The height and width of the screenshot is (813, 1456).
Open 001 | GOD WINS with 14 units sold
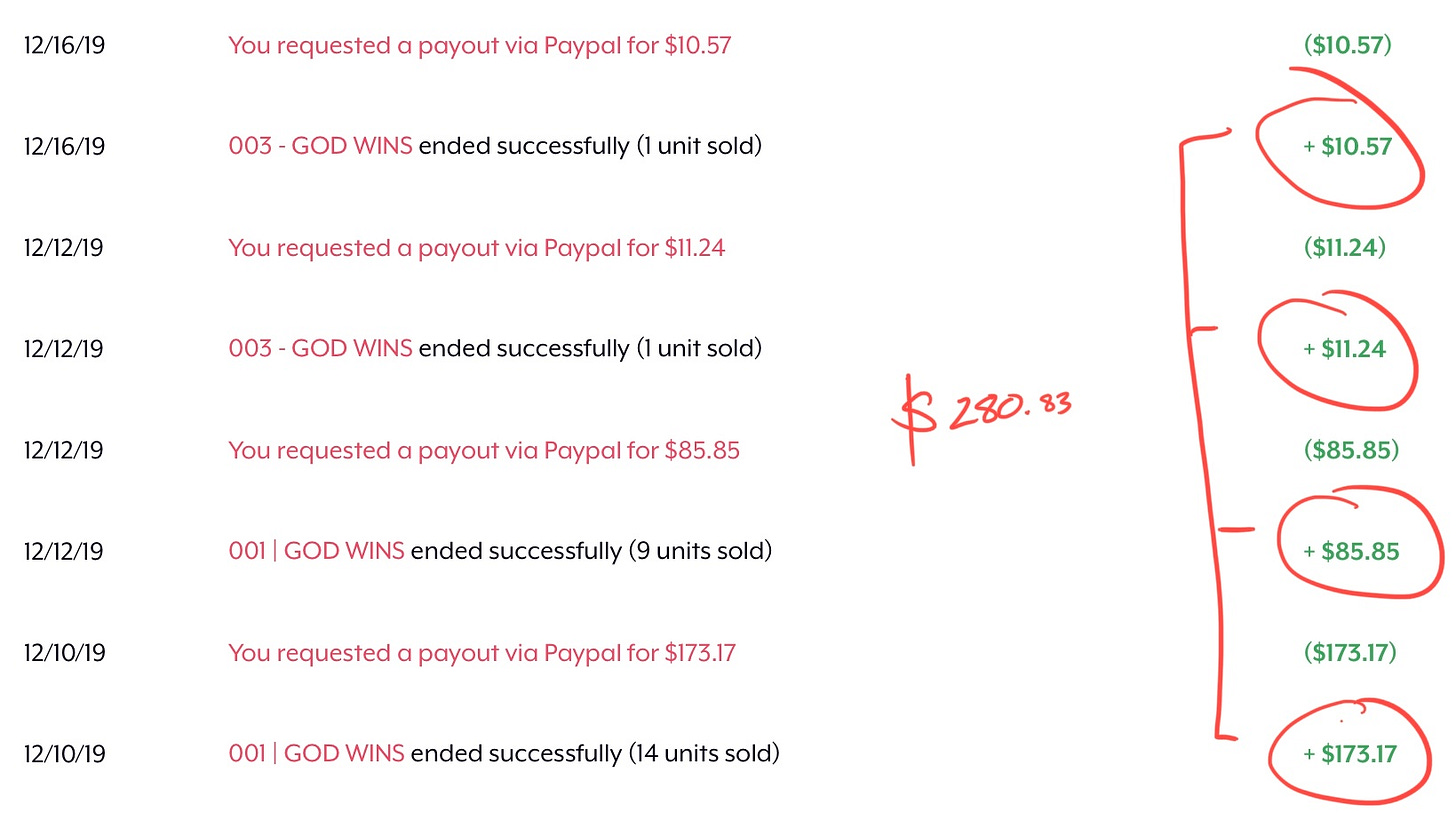(316, 753)
